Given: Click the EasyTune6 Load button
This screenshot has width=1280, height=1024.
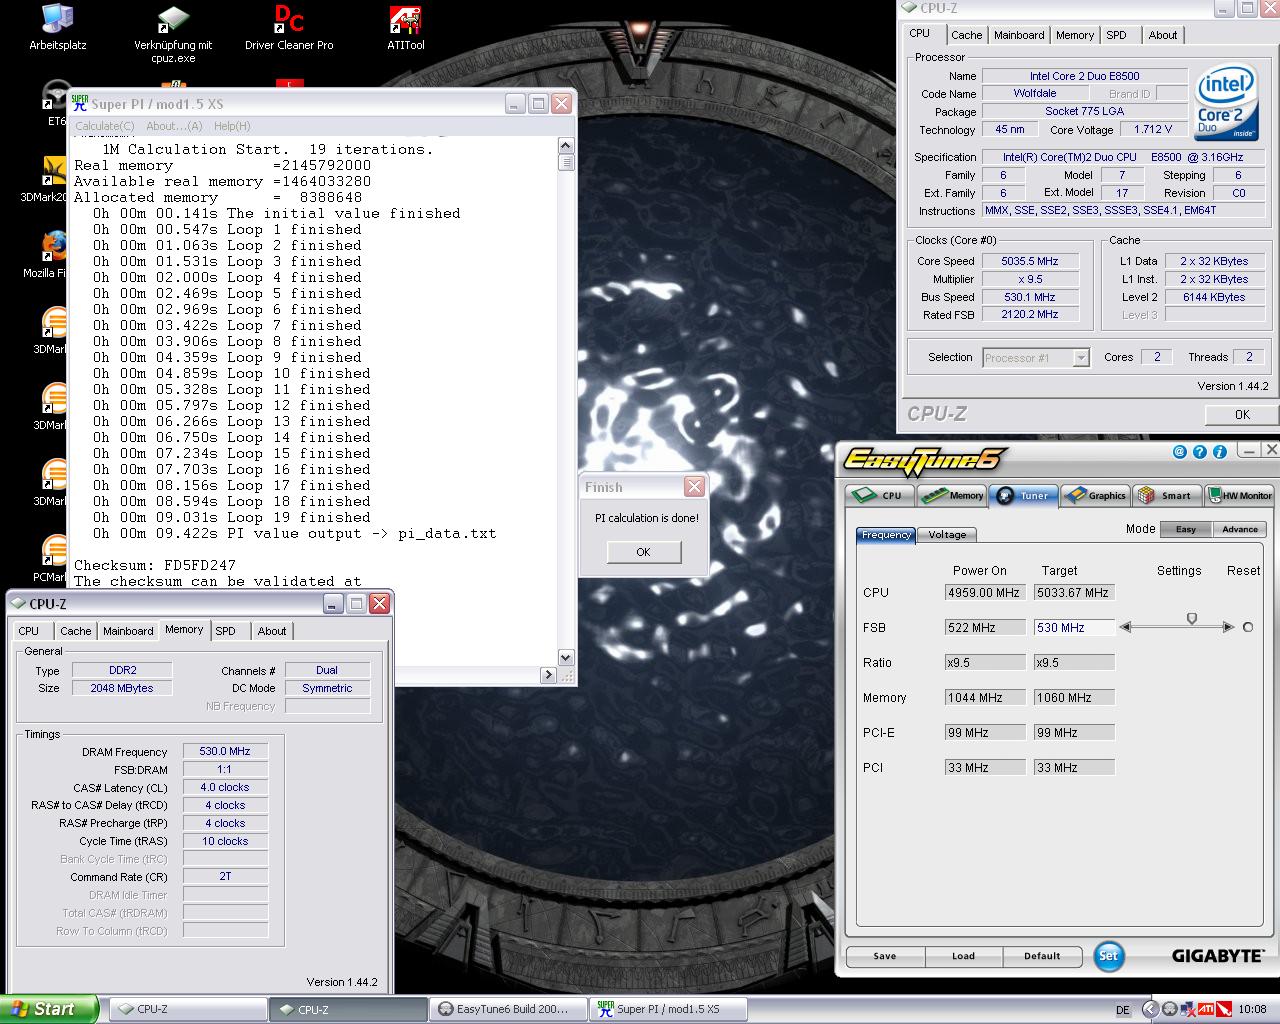Looking at the screenshot, I should tap(963, 956).
